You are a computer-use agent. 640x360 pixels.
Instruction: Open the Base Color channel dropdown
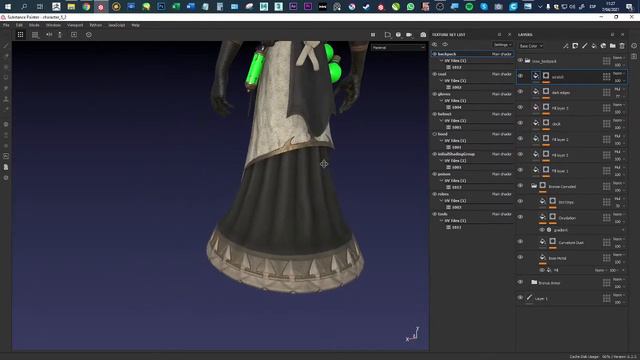point(531,46)
